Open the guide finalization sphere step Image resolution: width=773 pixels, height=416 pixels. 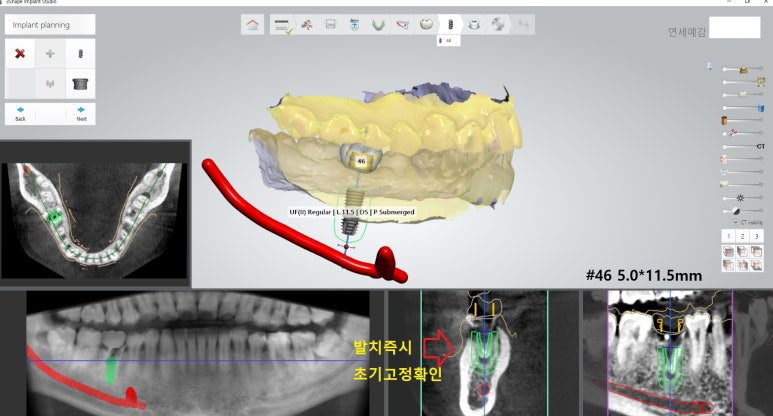coord(498,25)
